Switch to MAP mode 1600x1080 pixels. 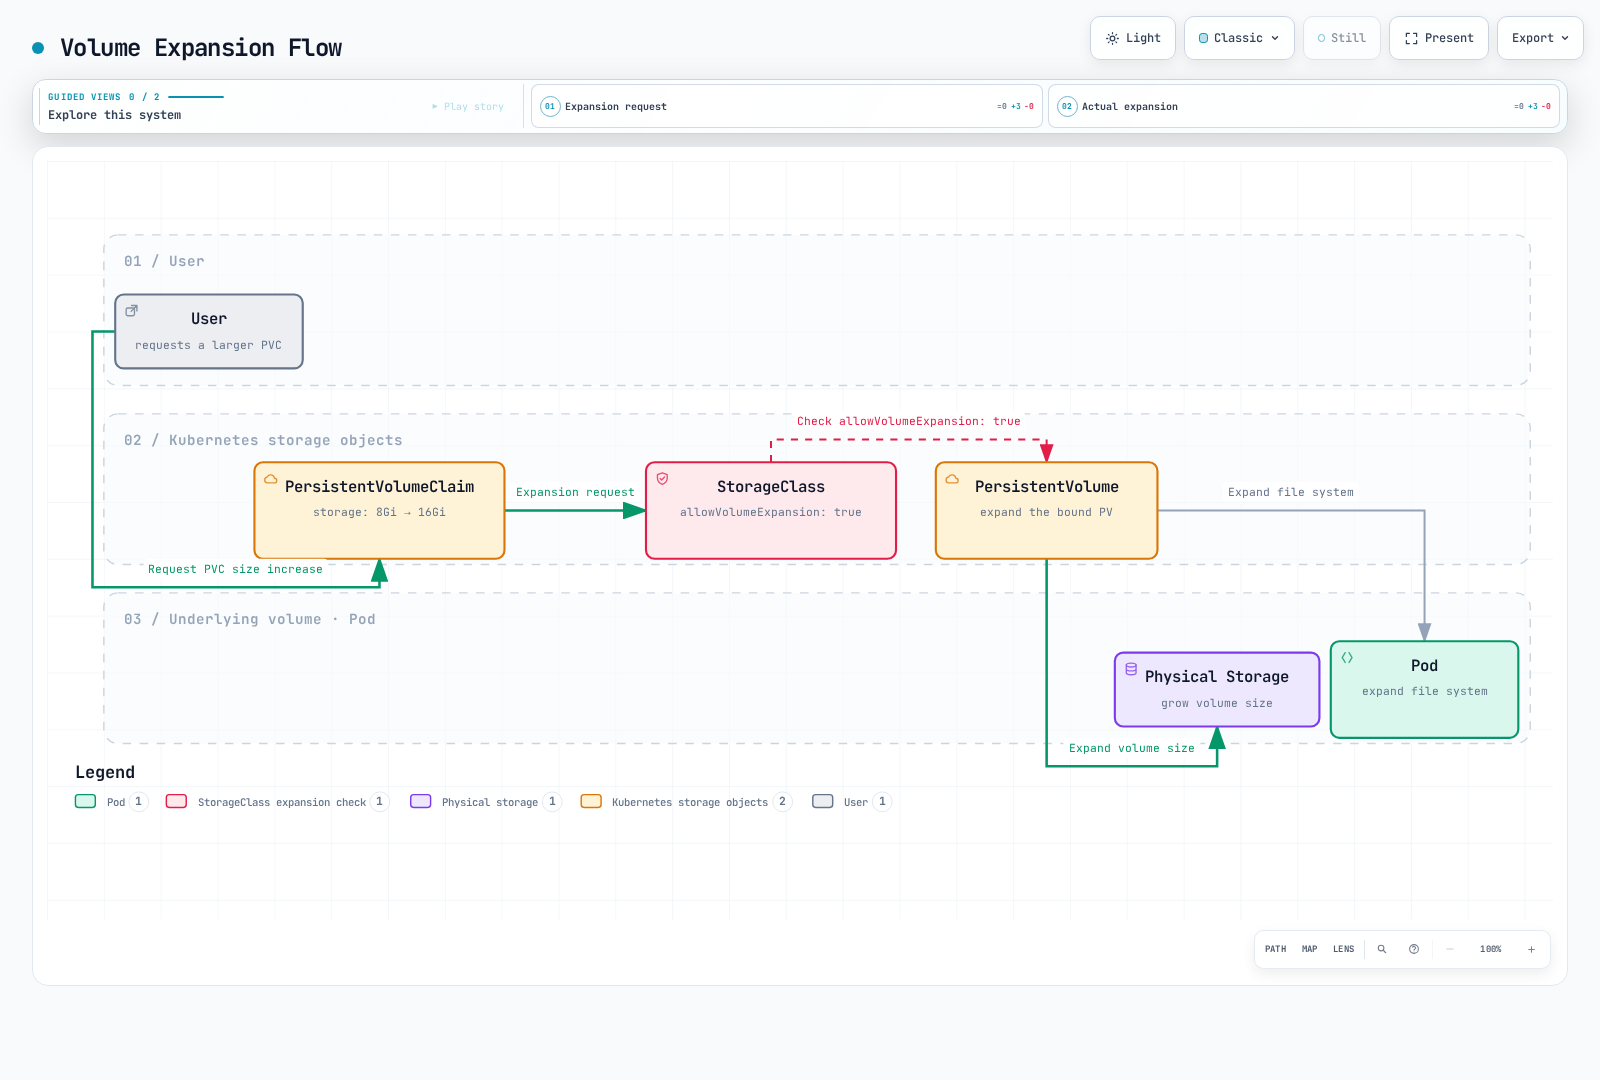pos(1309,949)
